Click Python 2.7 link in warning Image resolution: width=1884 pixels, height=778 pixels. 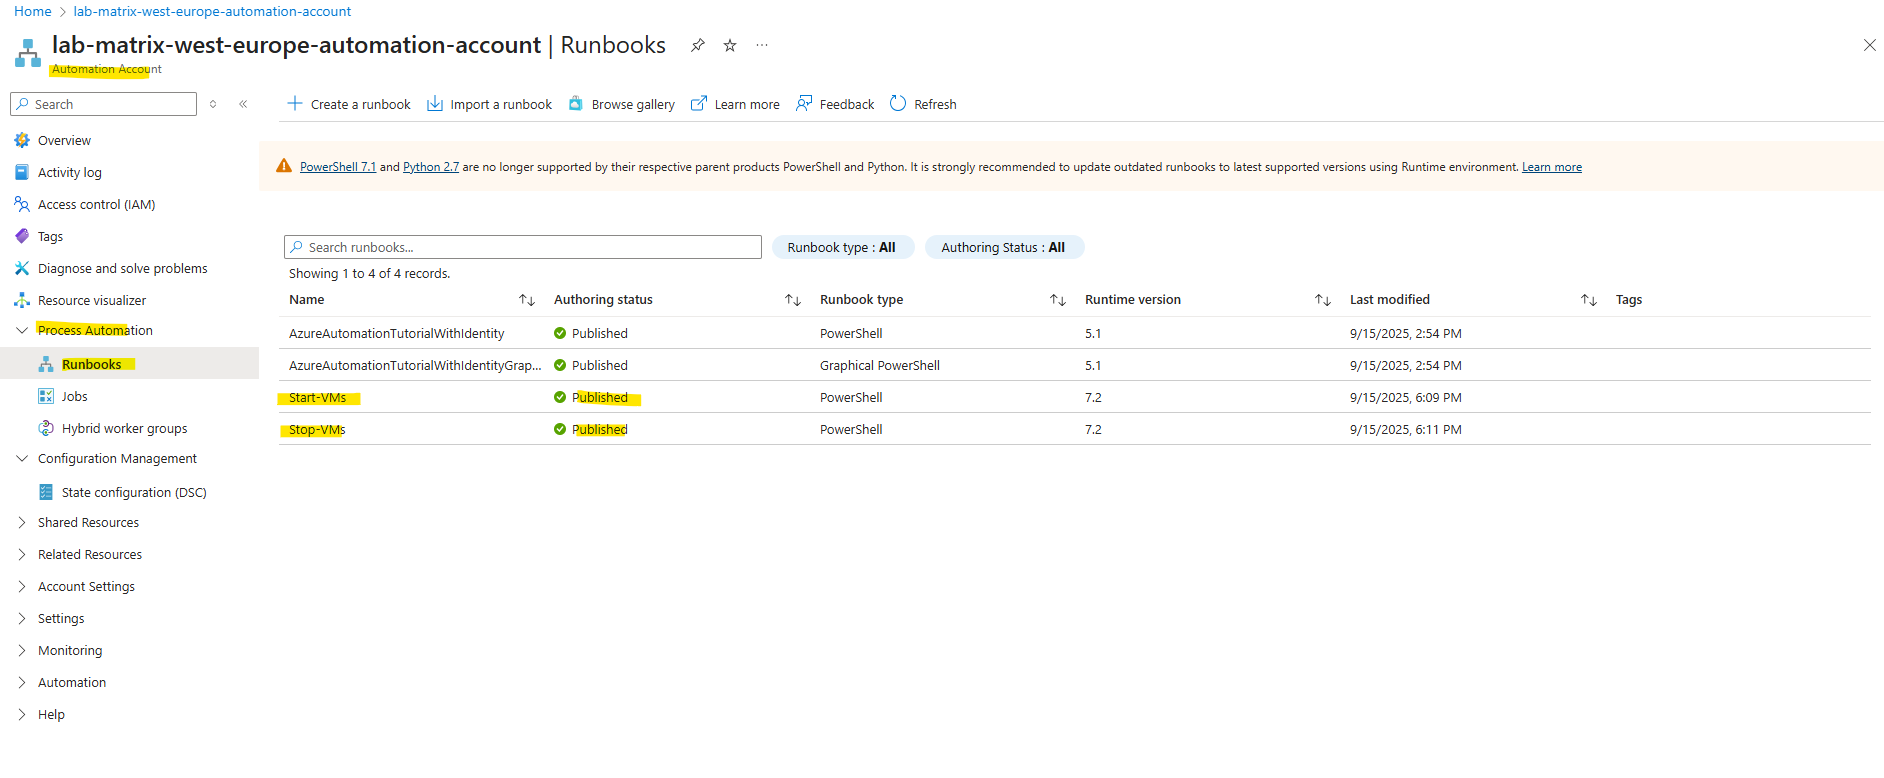click(x=431, y=167)
